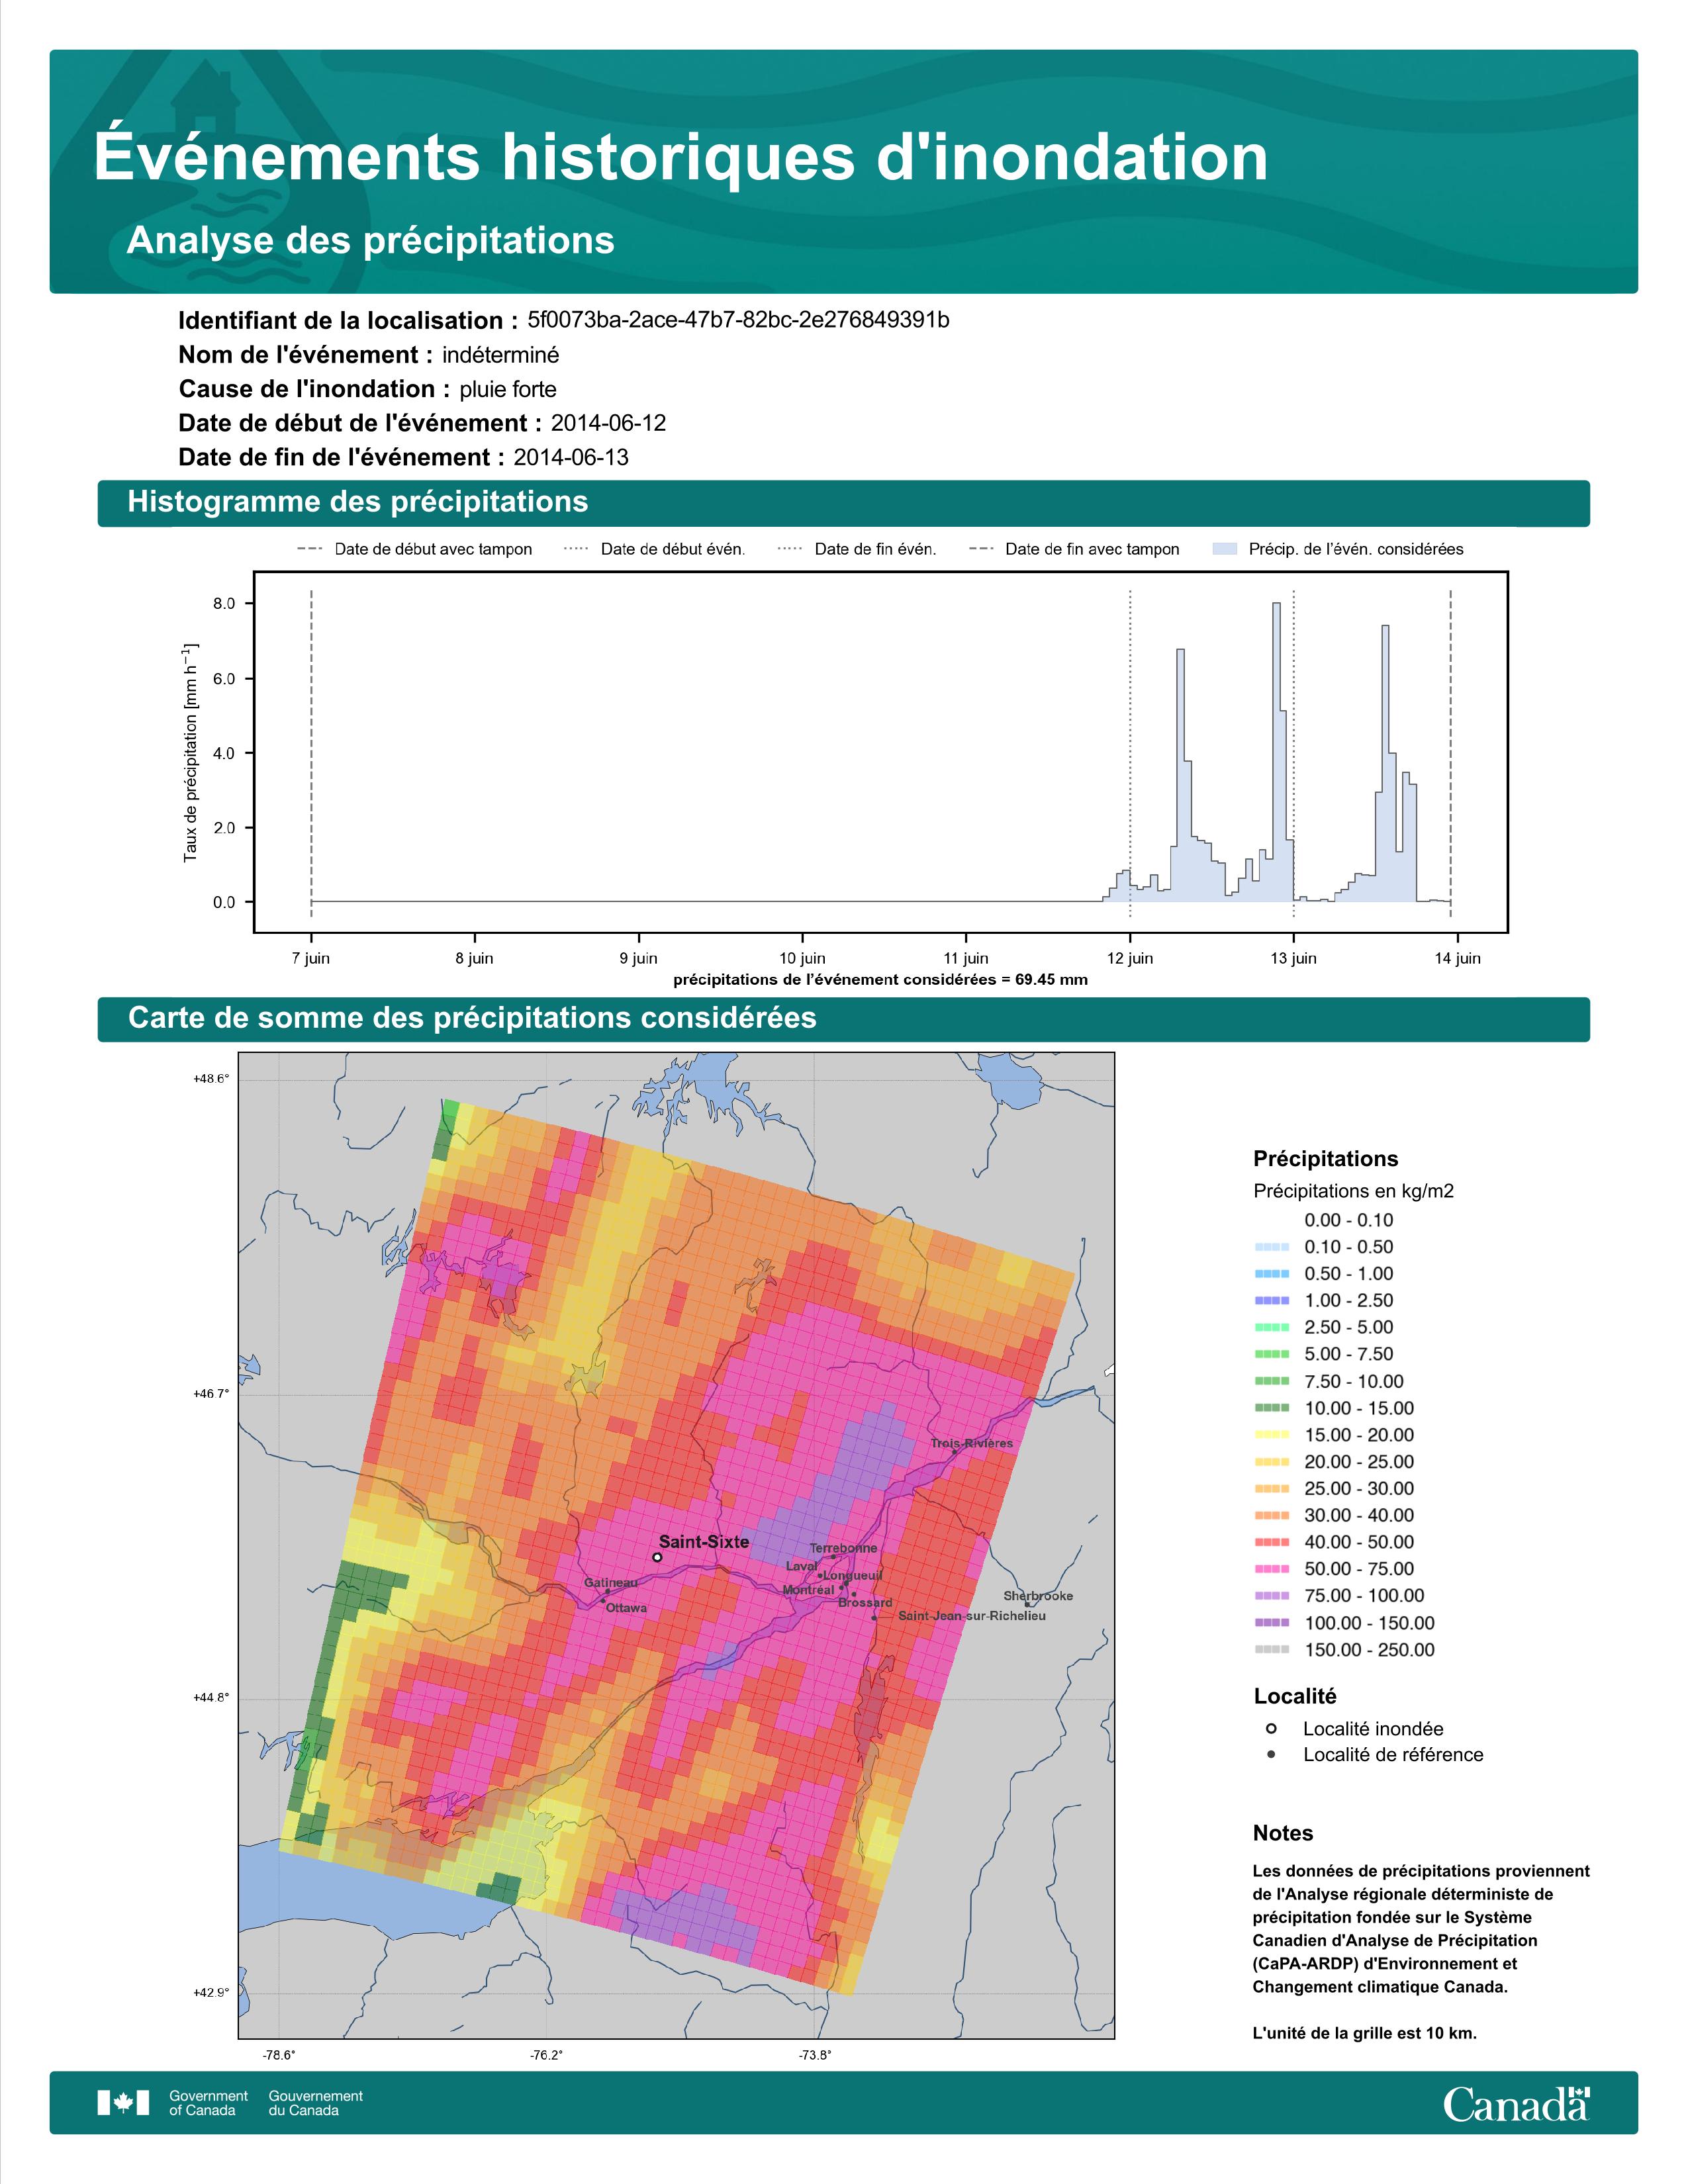
Task: Select the 50.00 - 75.00 legend swatch
Action: pyautogui.click(x=1271, y=1570)
